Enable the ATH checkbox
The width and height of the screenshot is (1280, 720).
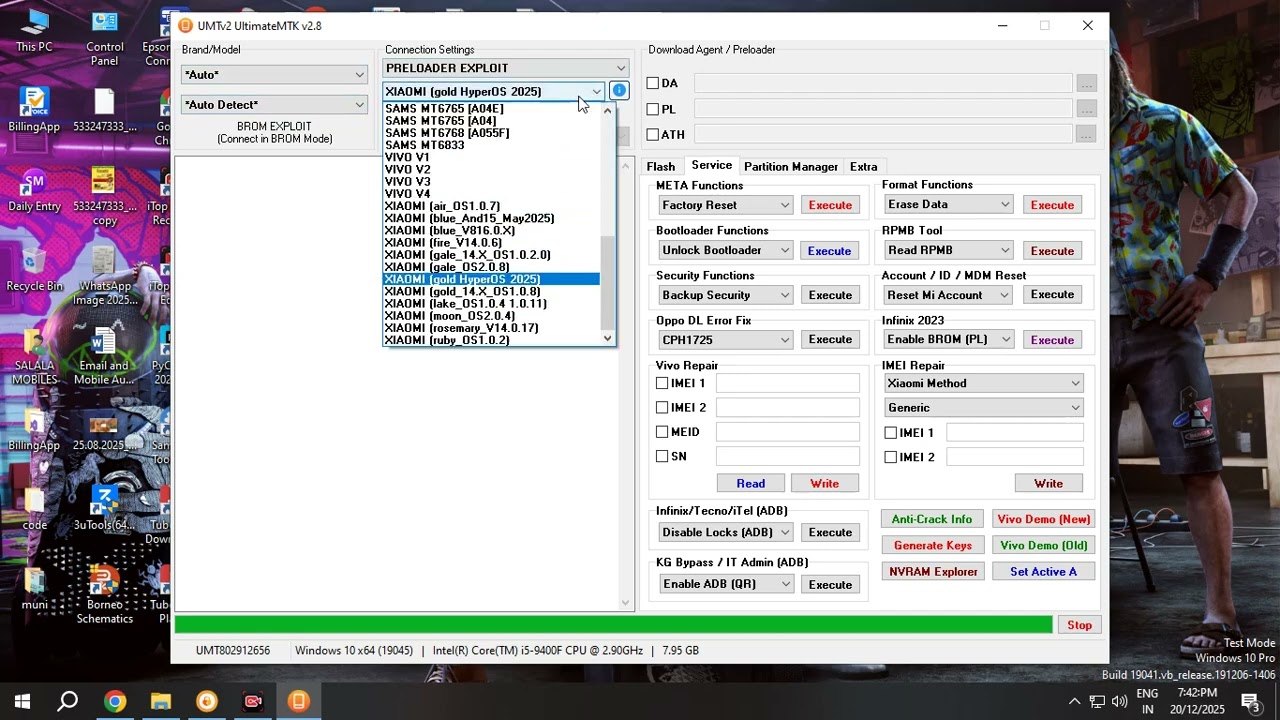coord(653,135)
